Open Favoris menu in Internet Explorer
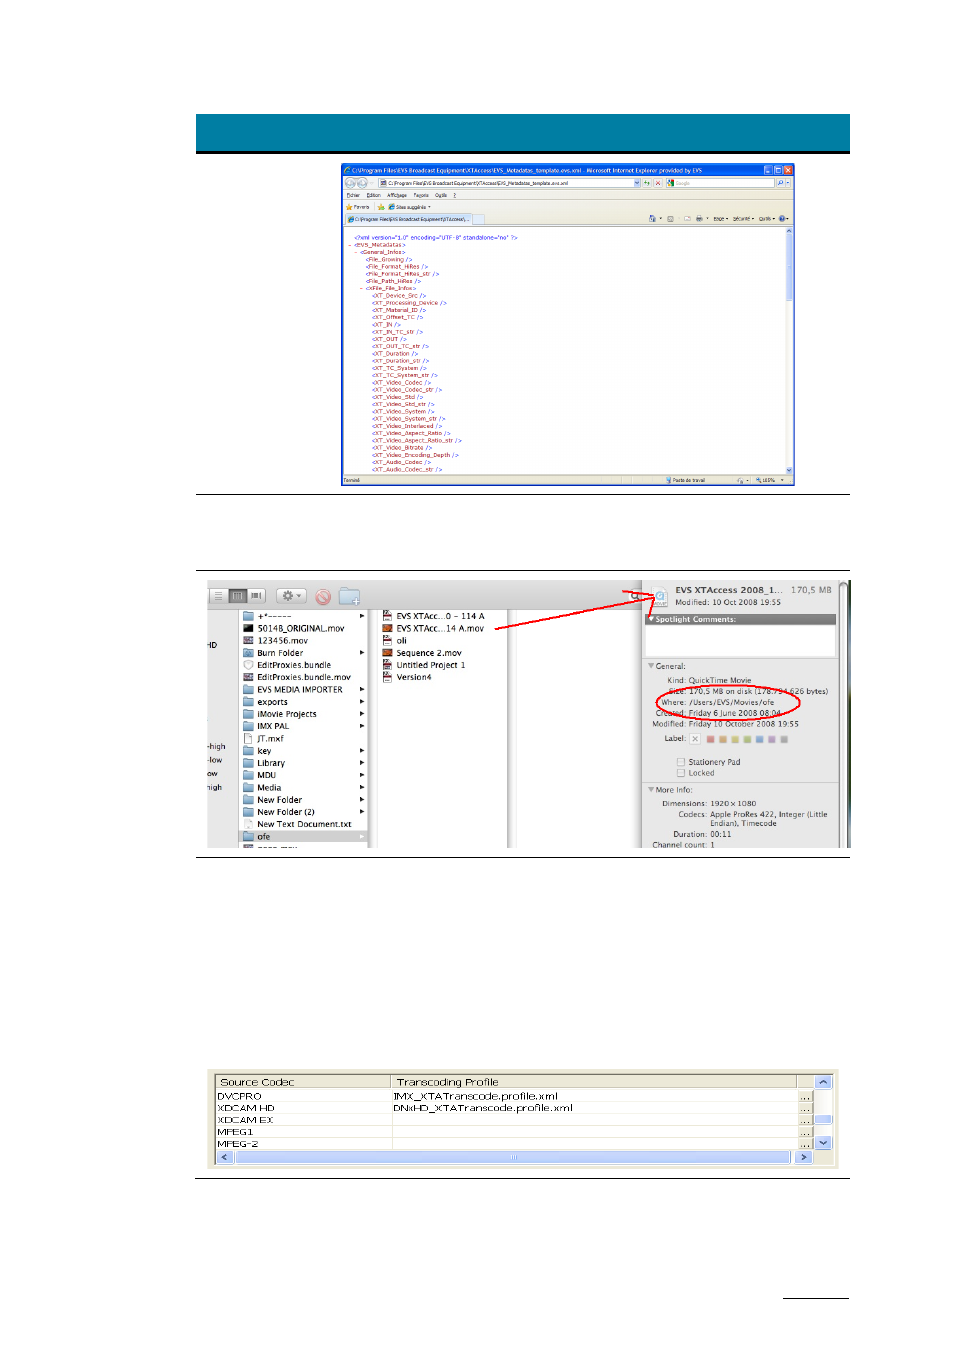 [421, 195]
